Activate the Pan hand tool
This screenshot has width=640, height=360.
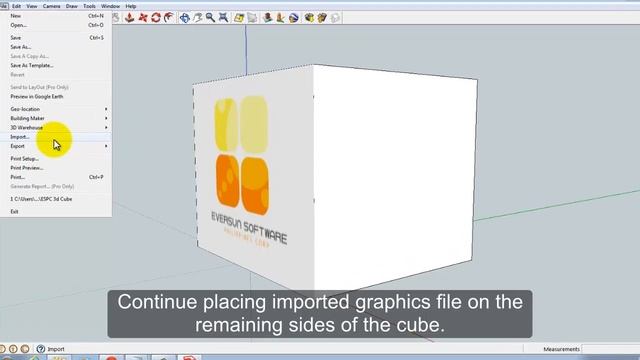198,18
